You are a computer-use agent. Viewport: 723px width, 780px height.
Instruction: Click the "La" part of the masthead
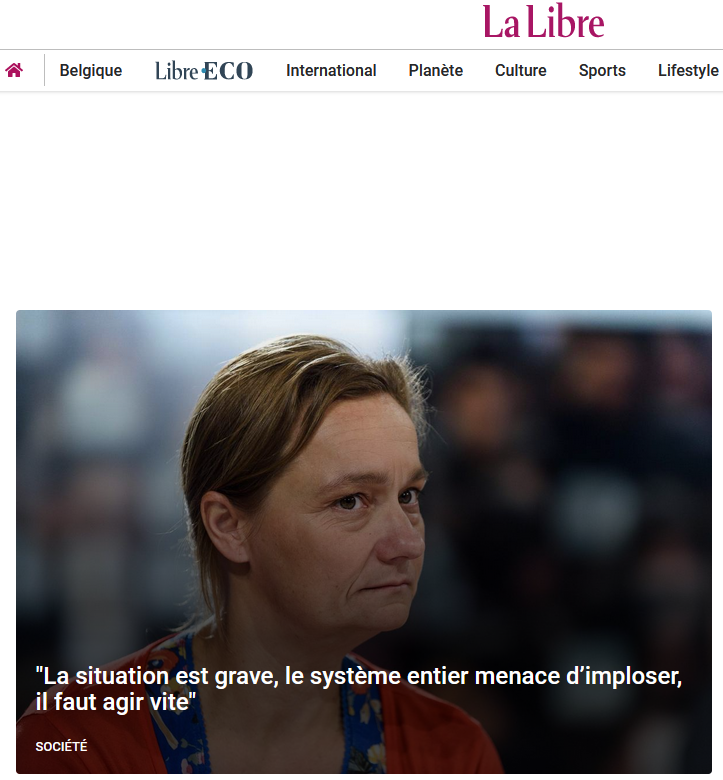point(502,23)
